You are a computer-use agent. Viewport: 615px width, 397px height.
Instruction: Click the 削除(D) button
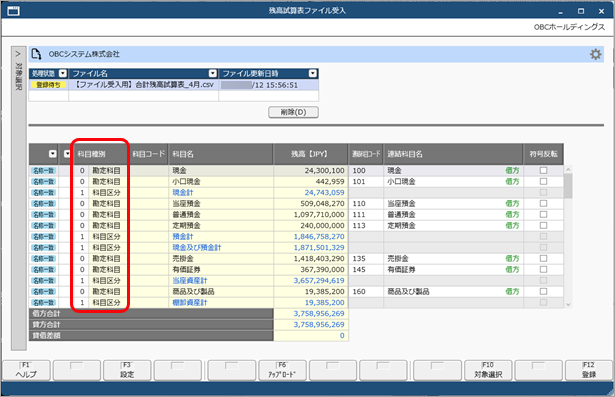293,112
